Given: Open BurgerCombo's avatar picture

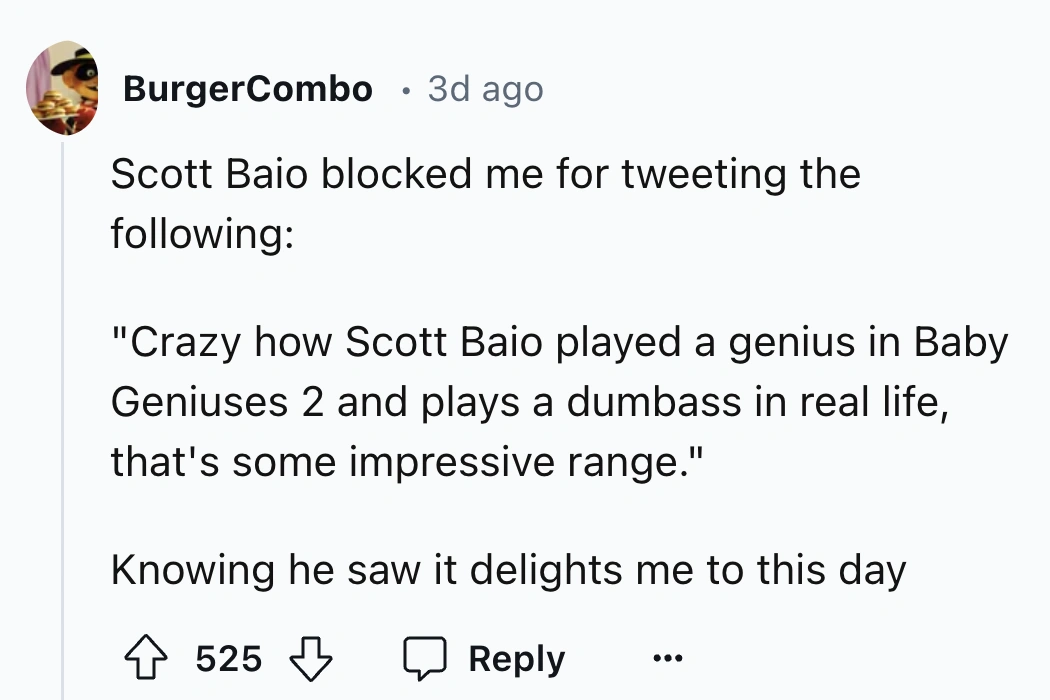Looking at the screenshot, I should coord(62,88).
